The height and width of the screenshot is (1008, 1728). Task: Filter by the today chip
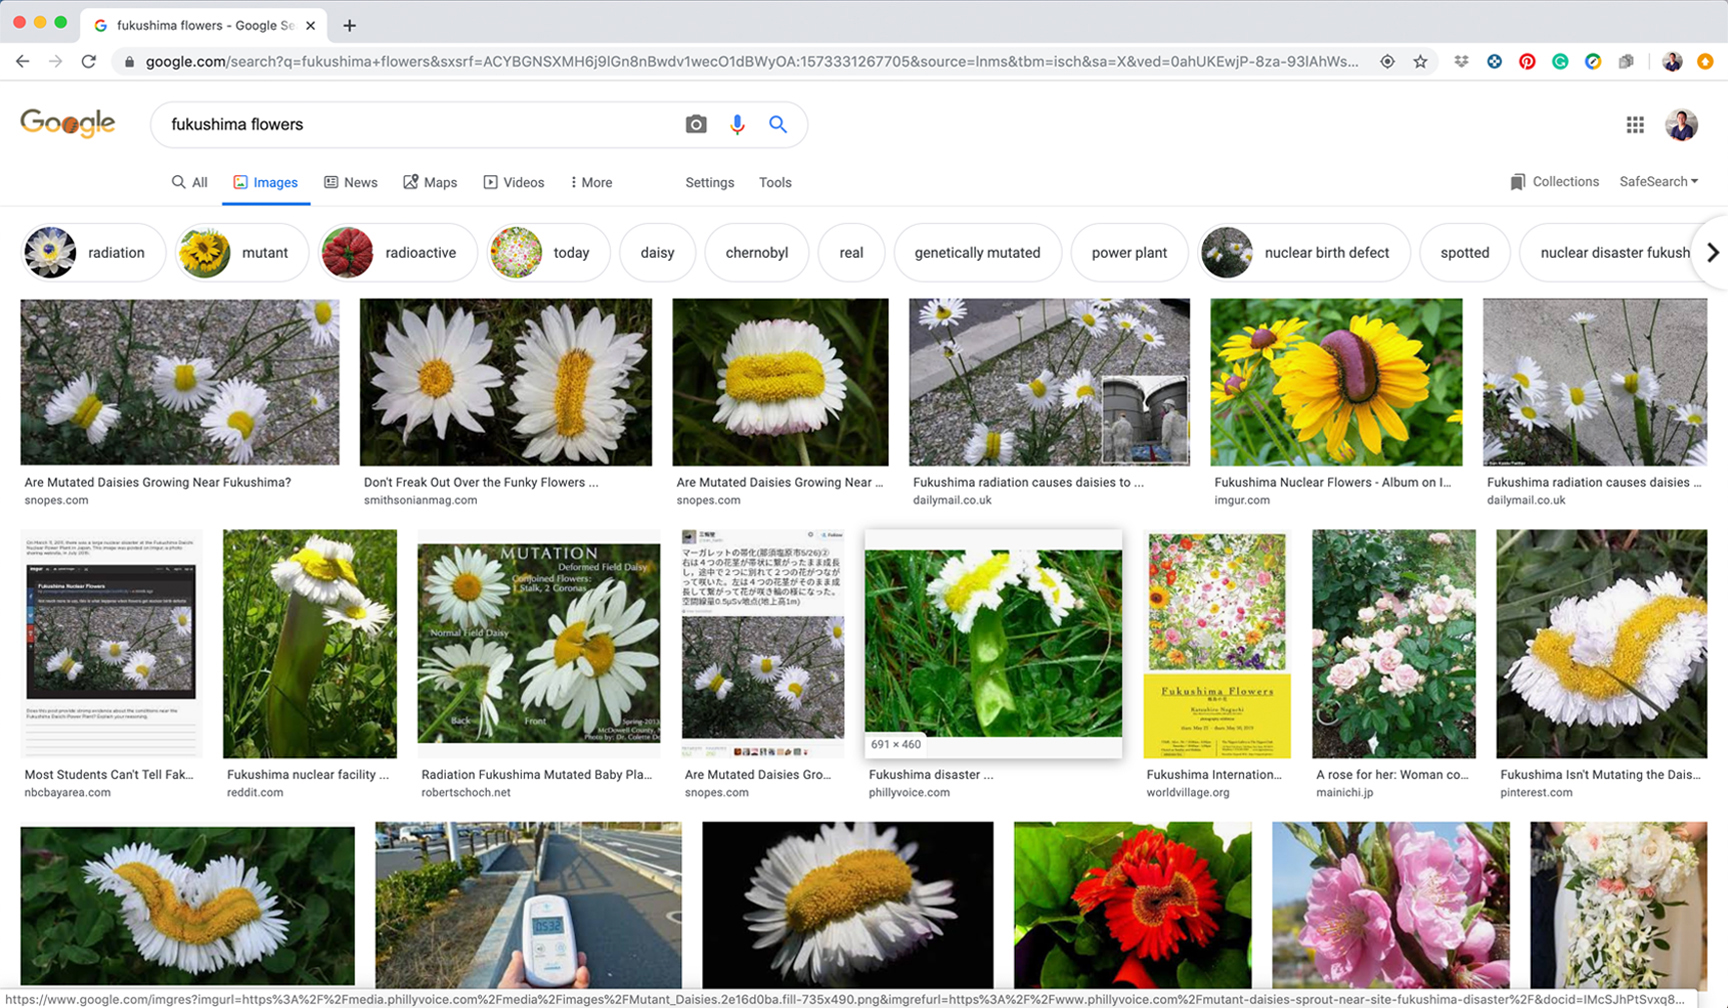(548, 253)
